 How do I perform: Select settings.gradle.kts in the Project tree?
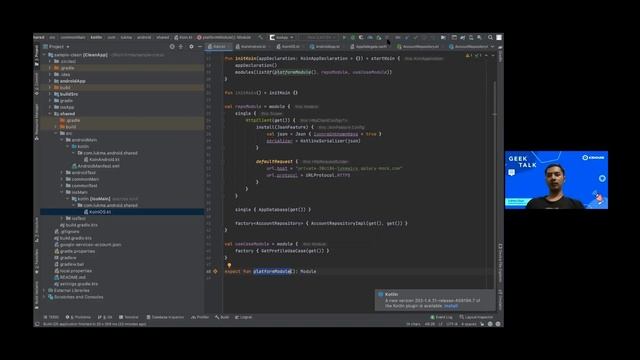pos(78,284)
